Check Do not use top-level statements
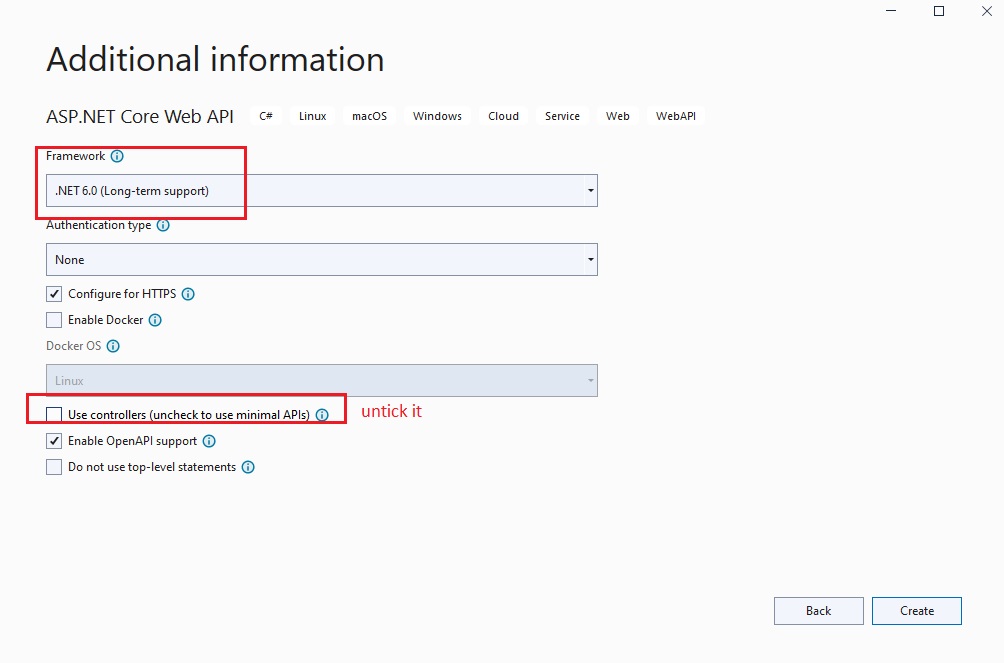This screenshot has height=663, width=1004. tap(54, 468)
